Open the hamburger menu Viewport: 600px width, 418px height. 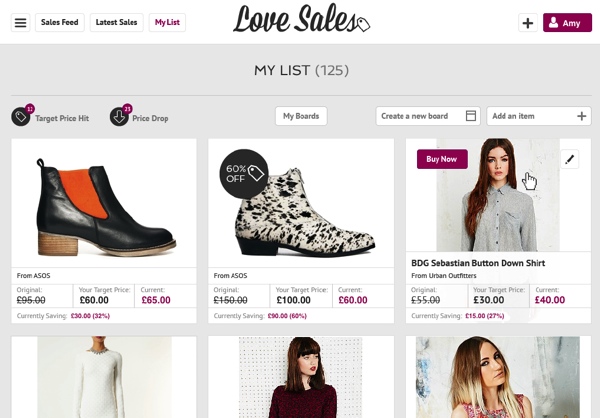click(x=20, y=23)
